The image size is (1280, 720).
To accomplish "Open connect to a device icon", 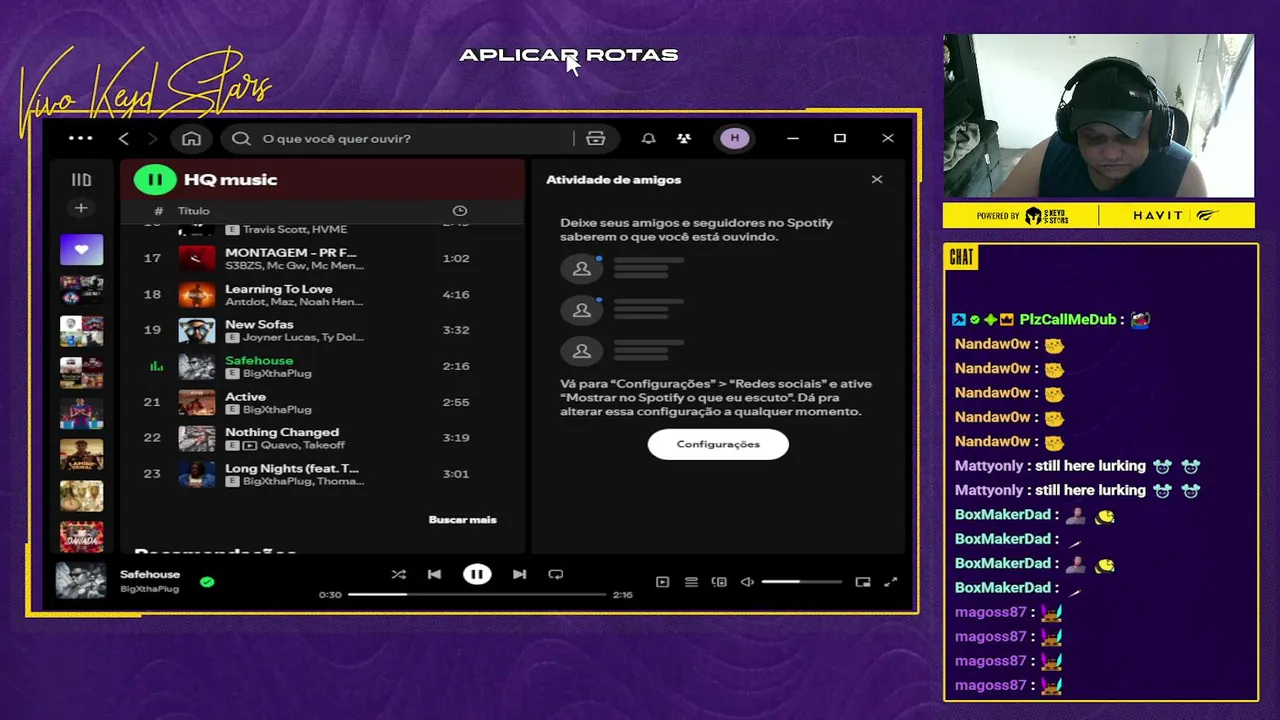I will [x=719, y=582].
